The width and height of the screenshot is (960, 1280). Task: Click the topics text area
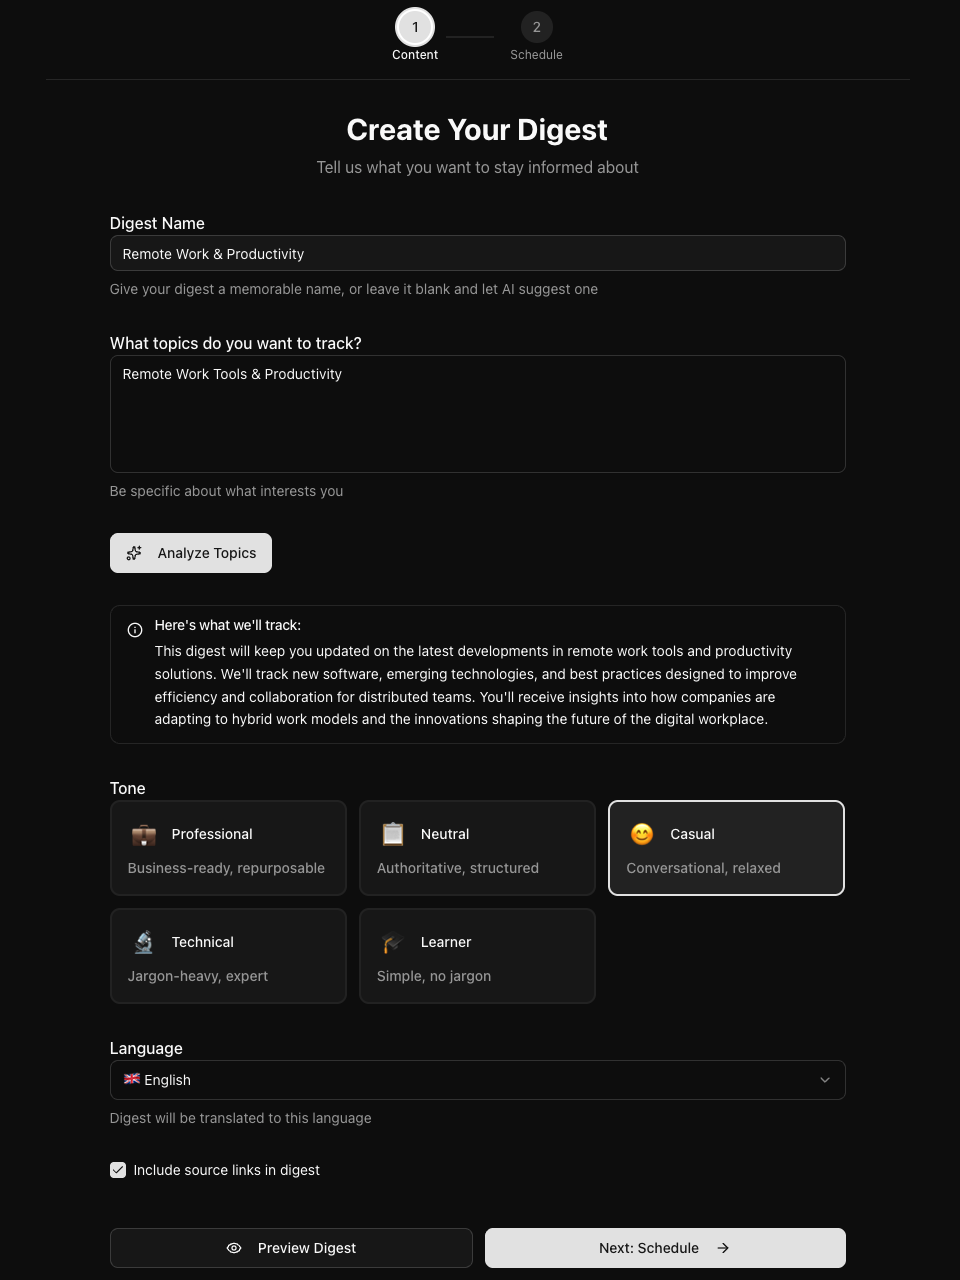pyautogui.click(x=477, y=413)
